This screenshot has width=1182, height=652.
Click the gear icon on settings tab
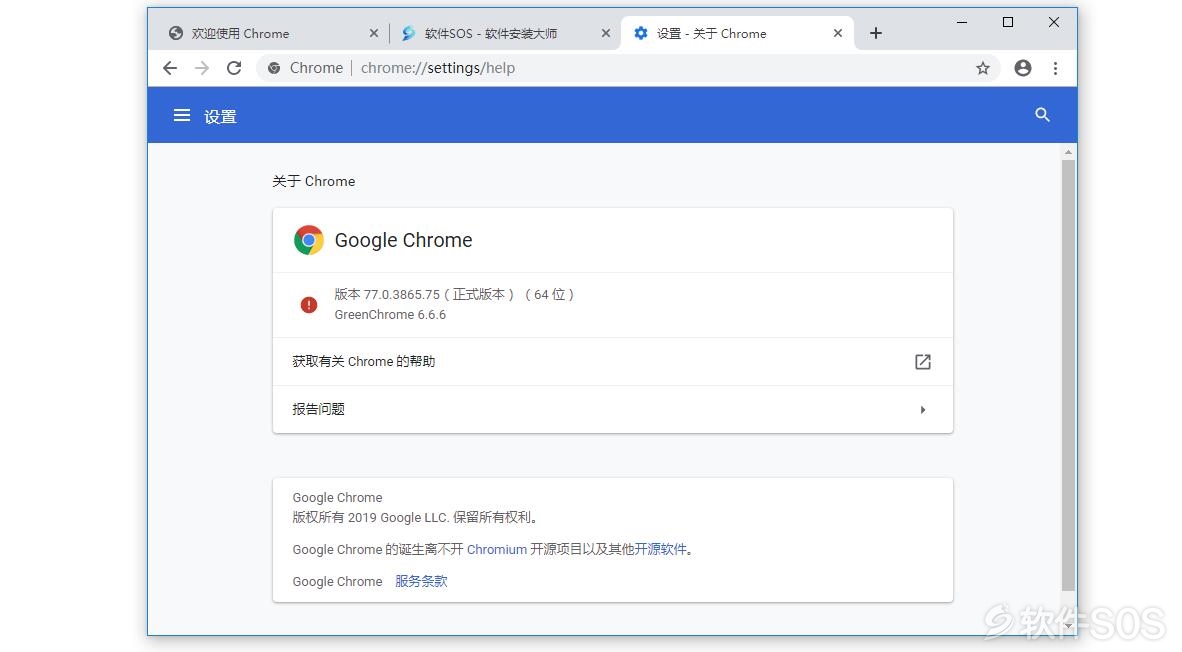pyautogui.click(x=641, y=33)
